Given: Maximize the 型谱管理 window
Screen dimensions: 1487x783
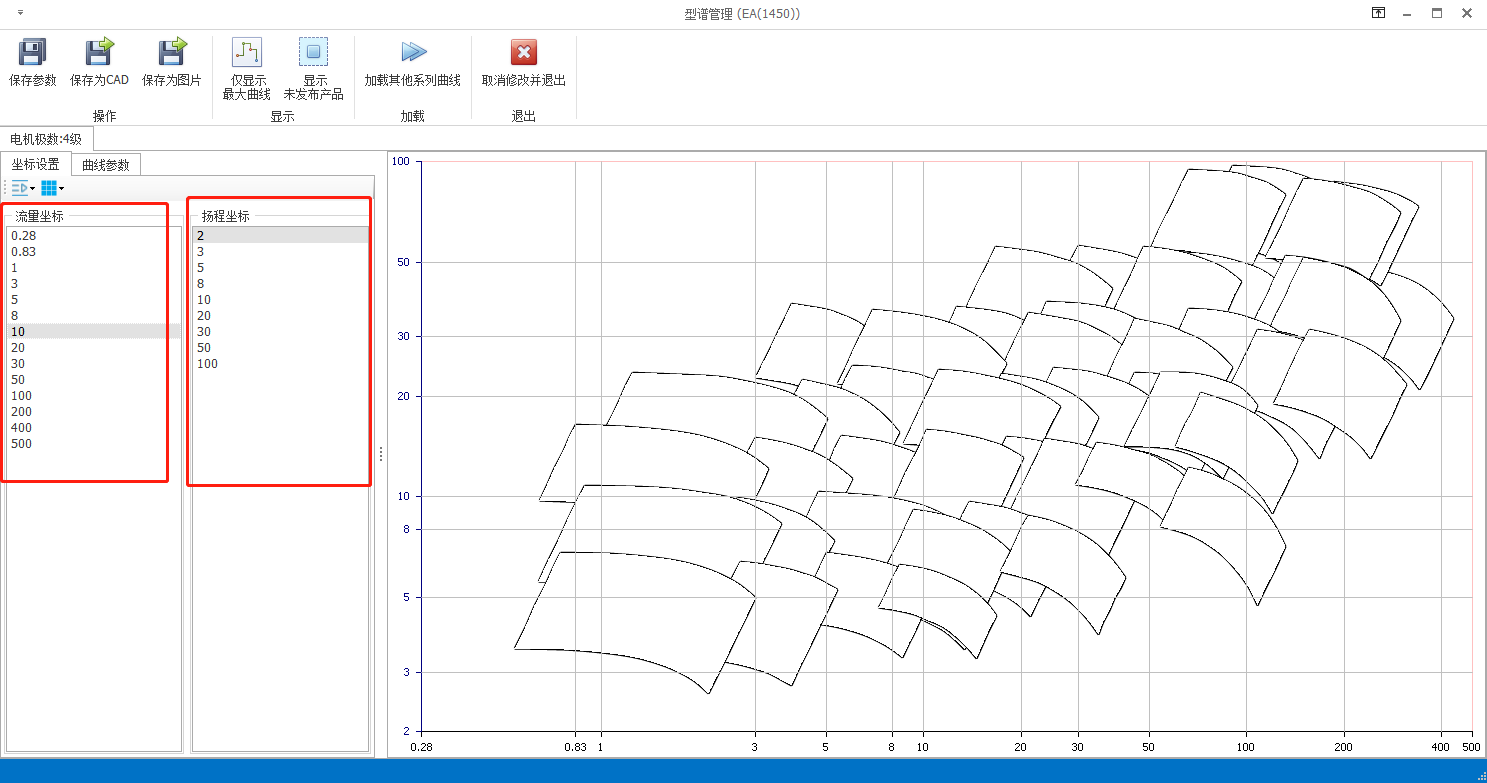Looking at the screenshot, I should (x=1437, y=13).
